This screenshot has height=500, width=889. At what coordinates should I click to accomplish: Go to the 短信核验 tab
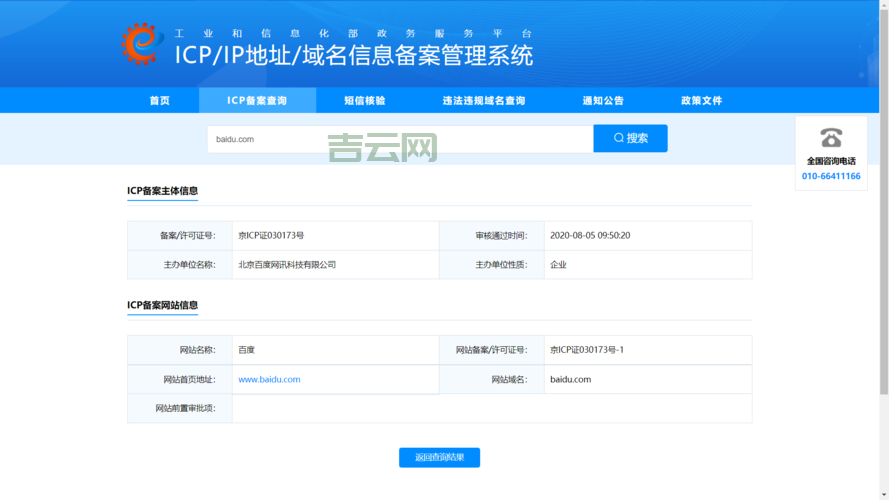point(365,100)
